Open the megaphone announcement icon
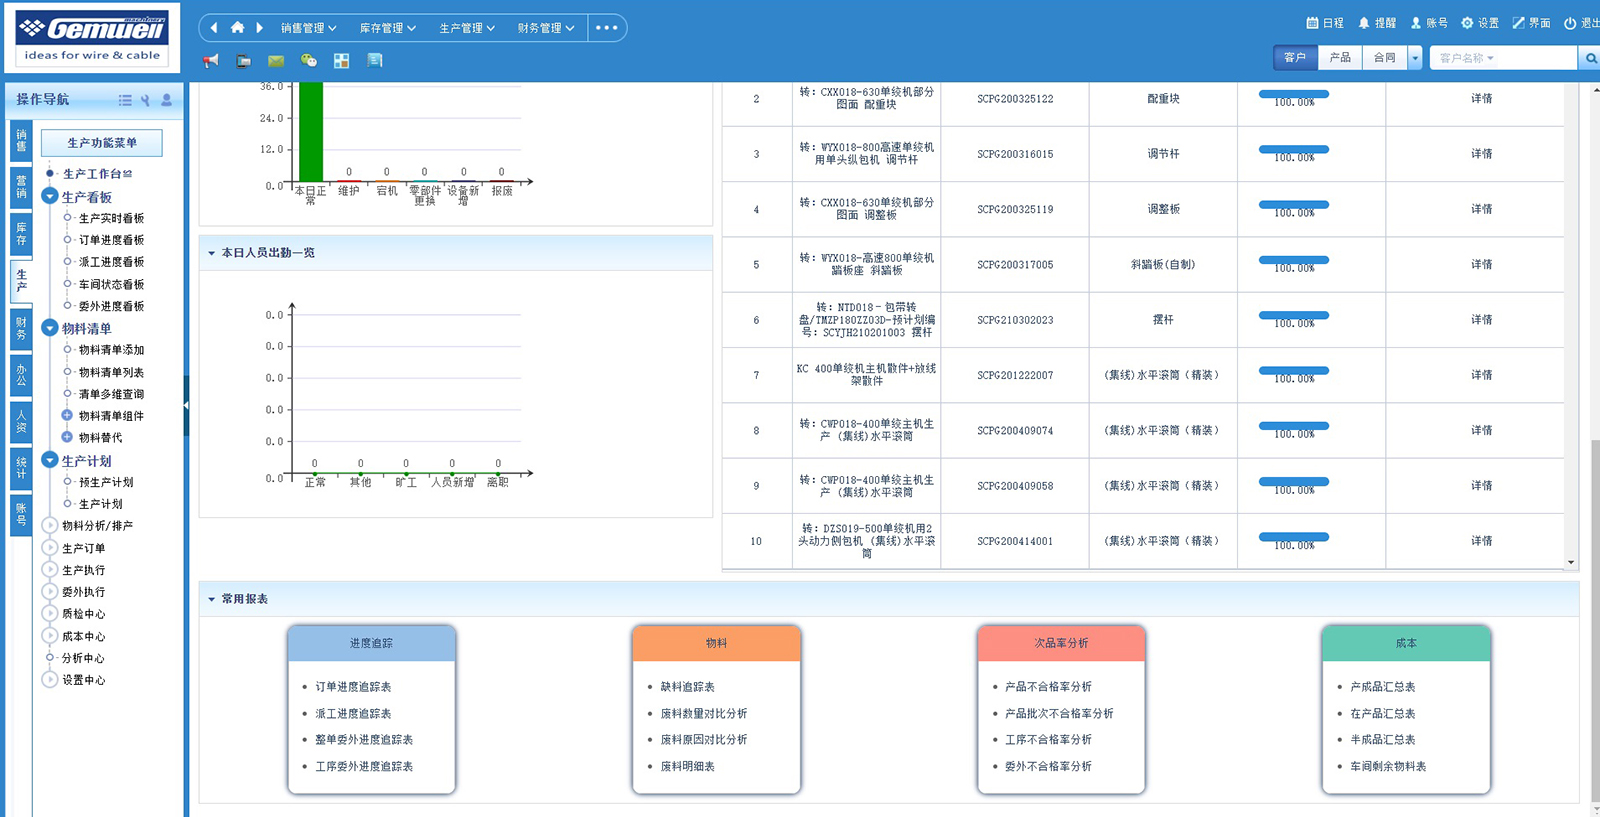 [211, 61]
